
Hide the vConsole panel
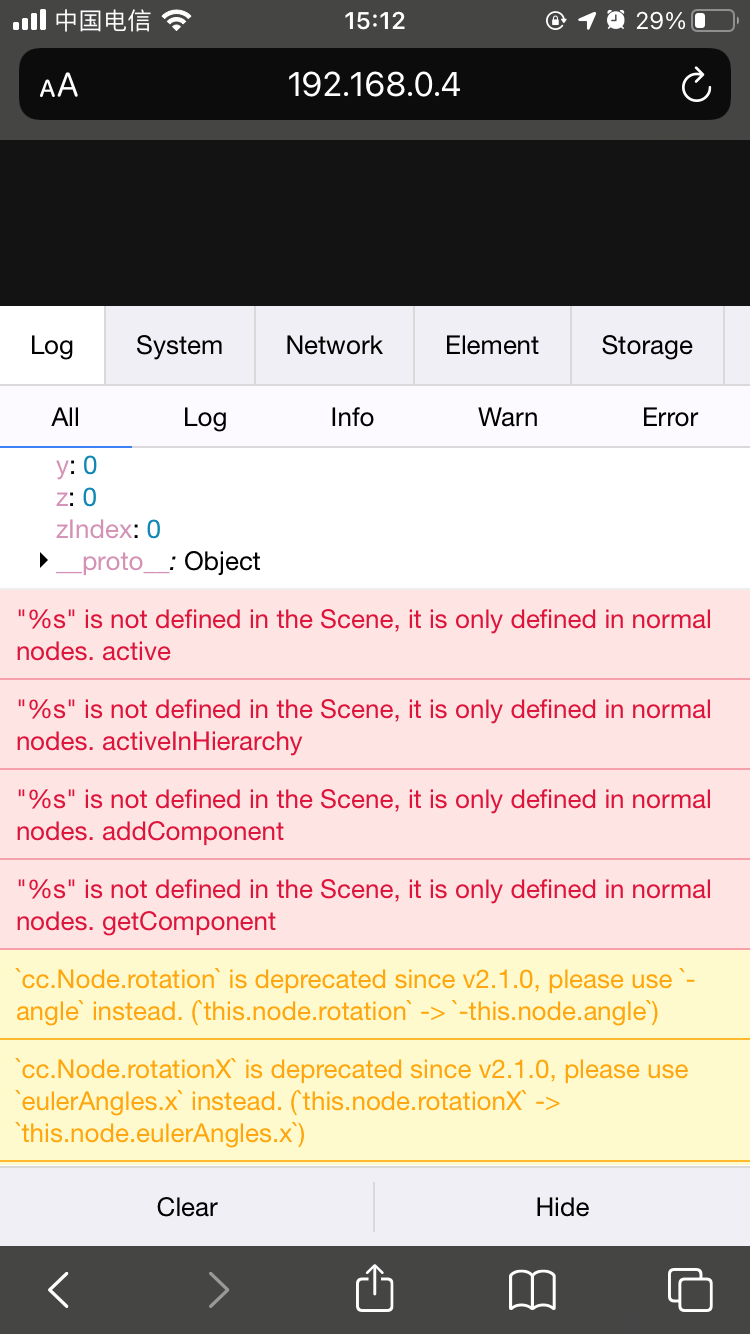coord(562,1208)
